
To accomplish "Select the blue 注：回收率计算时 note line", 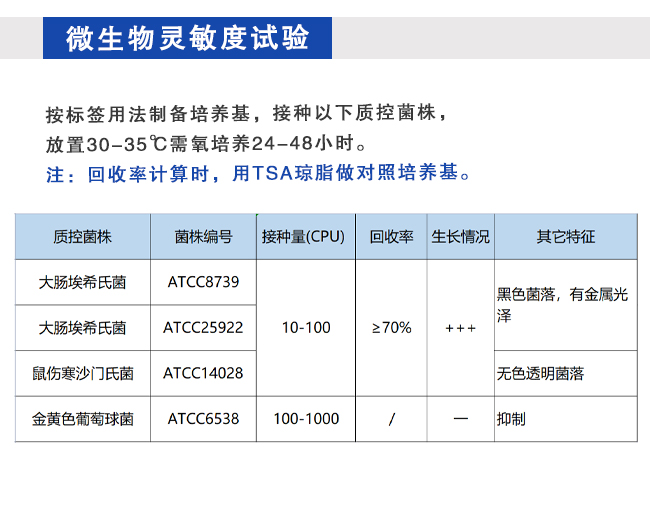I will 259,173.
